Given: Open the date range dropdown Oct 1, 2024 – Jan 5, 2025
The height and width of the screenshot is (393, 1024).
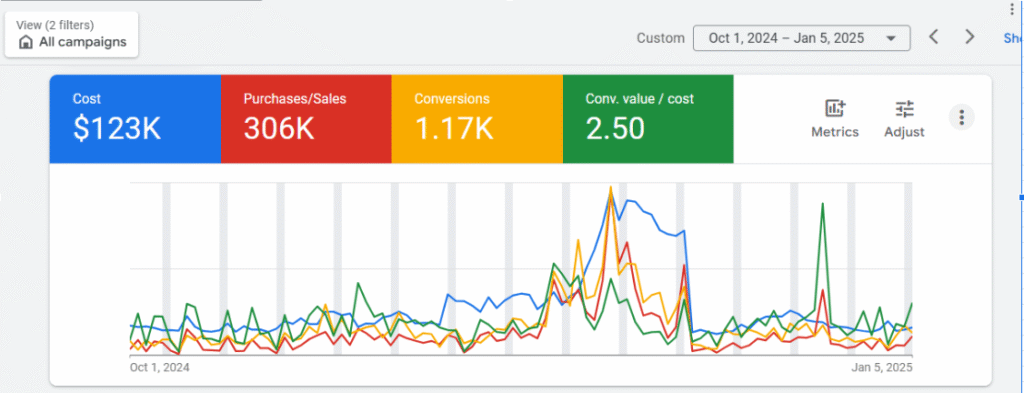Looking at the screenshot, I should pos(801,38).
